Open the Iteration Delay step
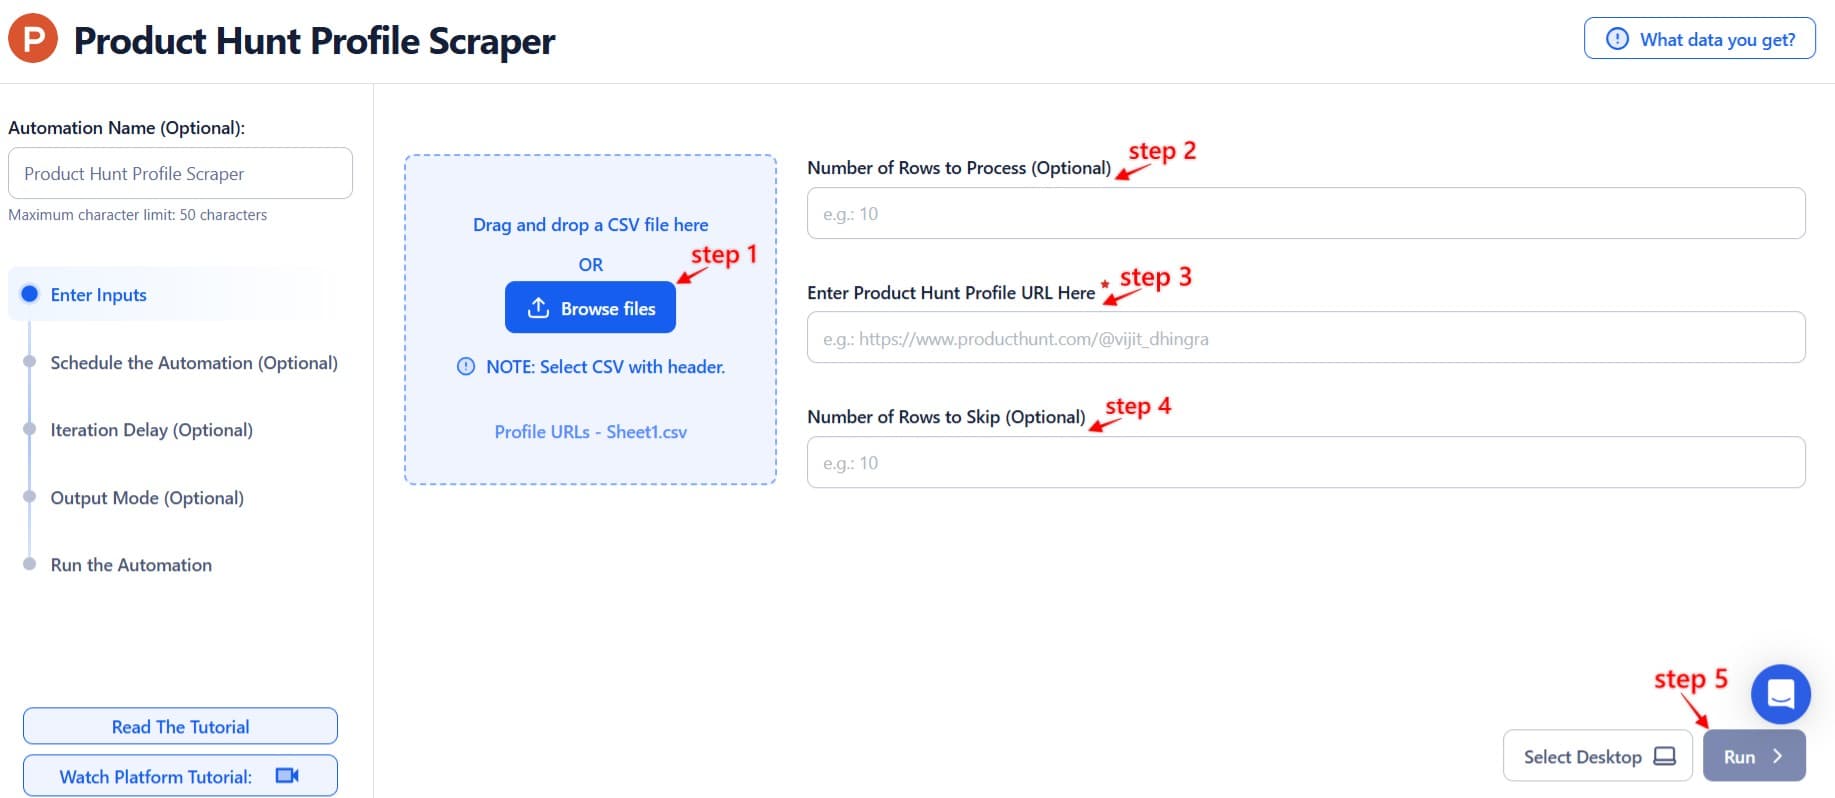 151,430
